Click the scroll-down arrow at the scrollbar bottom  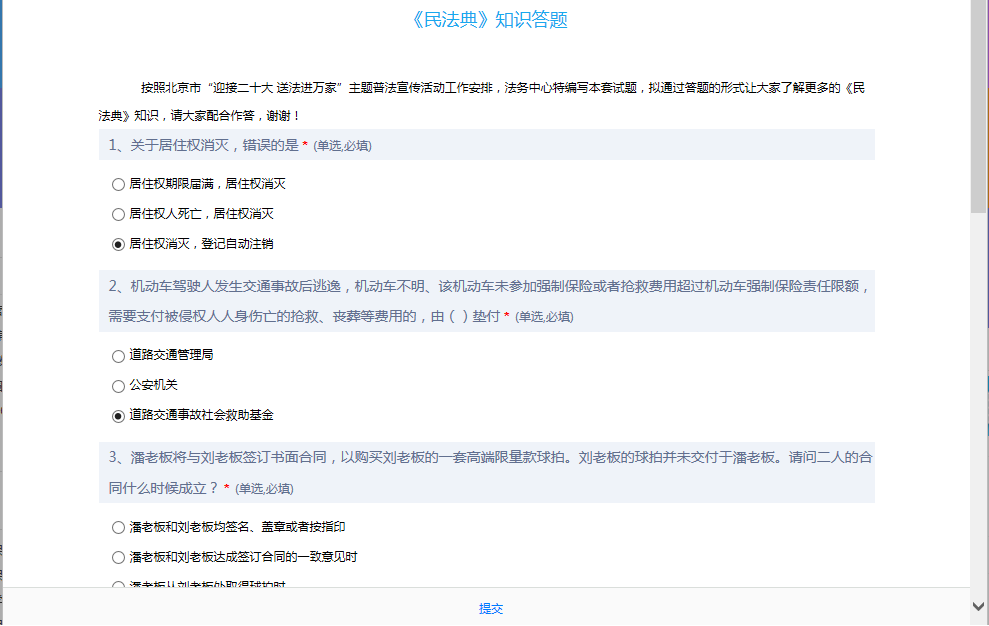pyautogui.click(x=979, y=606)
